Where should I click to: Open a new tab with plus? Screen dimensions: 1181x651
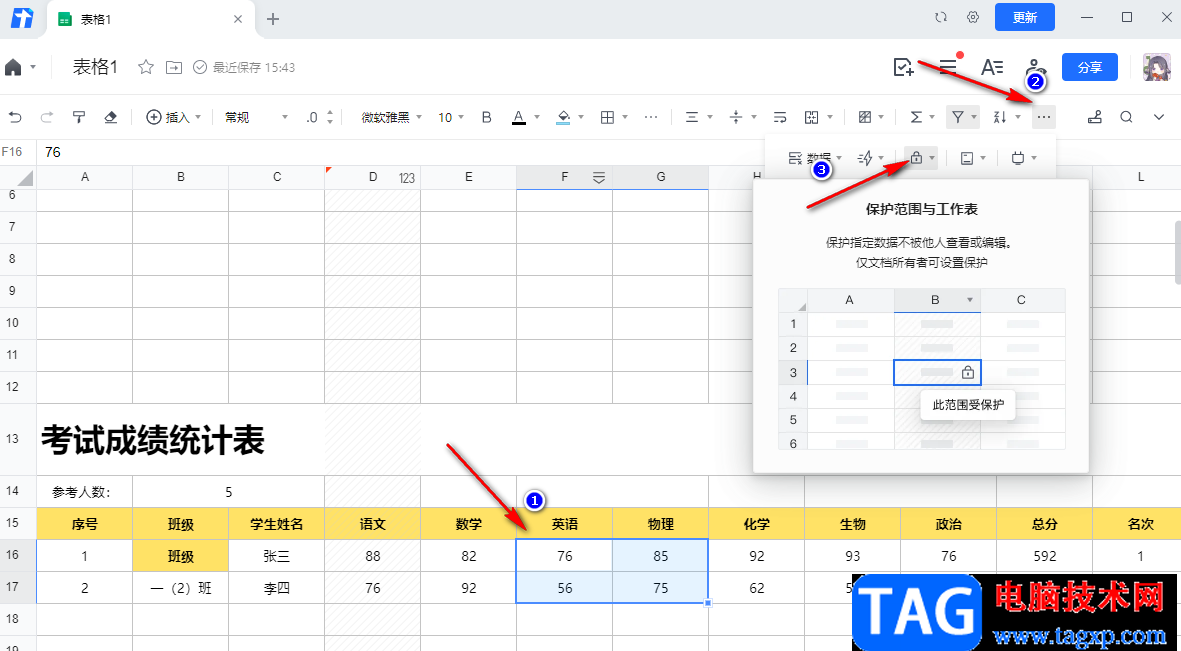[273, 19]
